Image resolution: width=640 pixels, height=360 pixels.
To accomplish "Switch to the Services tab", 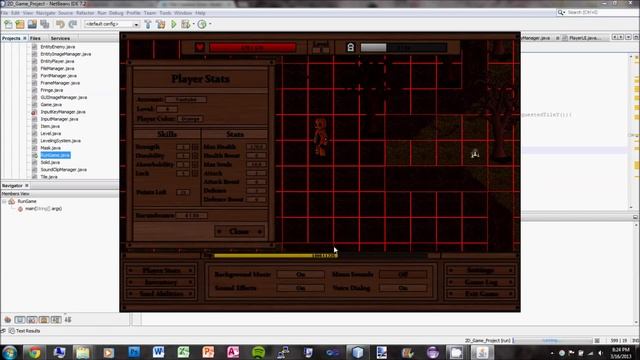I will coord(60,38).
